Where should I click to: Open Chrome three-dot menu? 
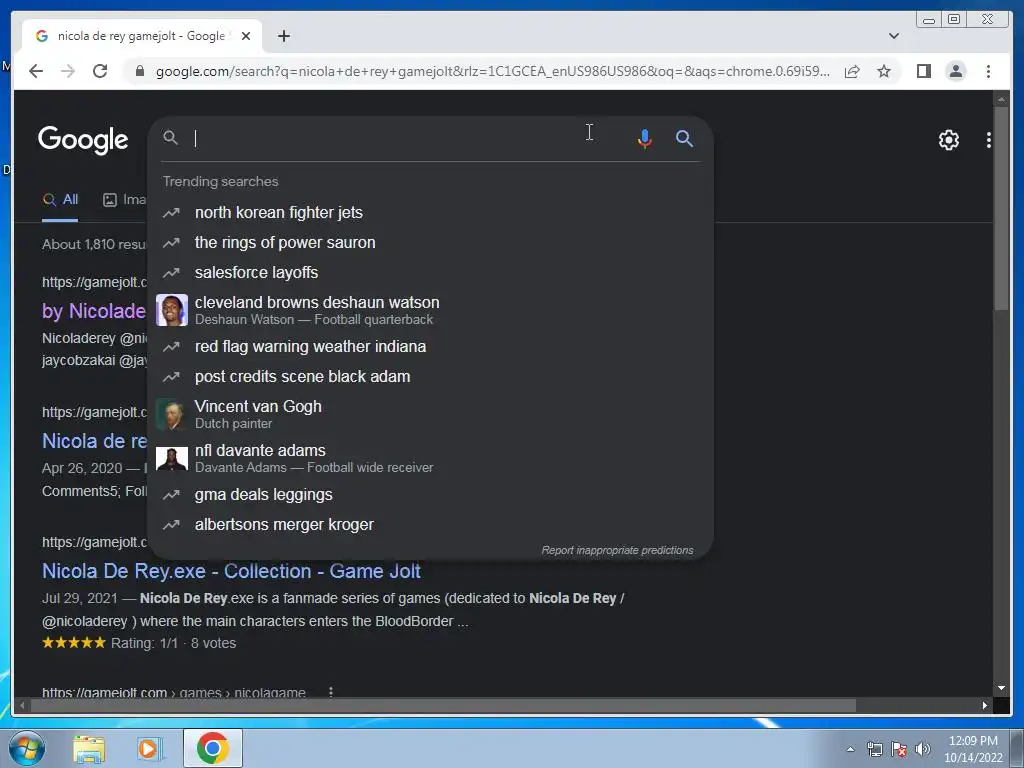pos(988,71)
